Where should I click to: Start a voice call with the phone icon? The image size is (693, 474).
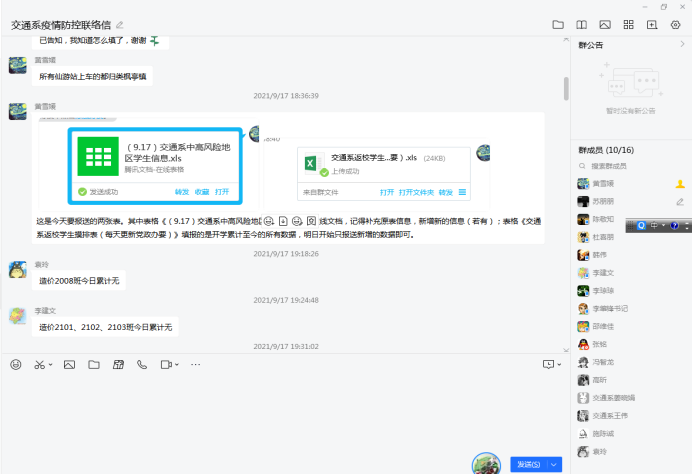[142, 365]
